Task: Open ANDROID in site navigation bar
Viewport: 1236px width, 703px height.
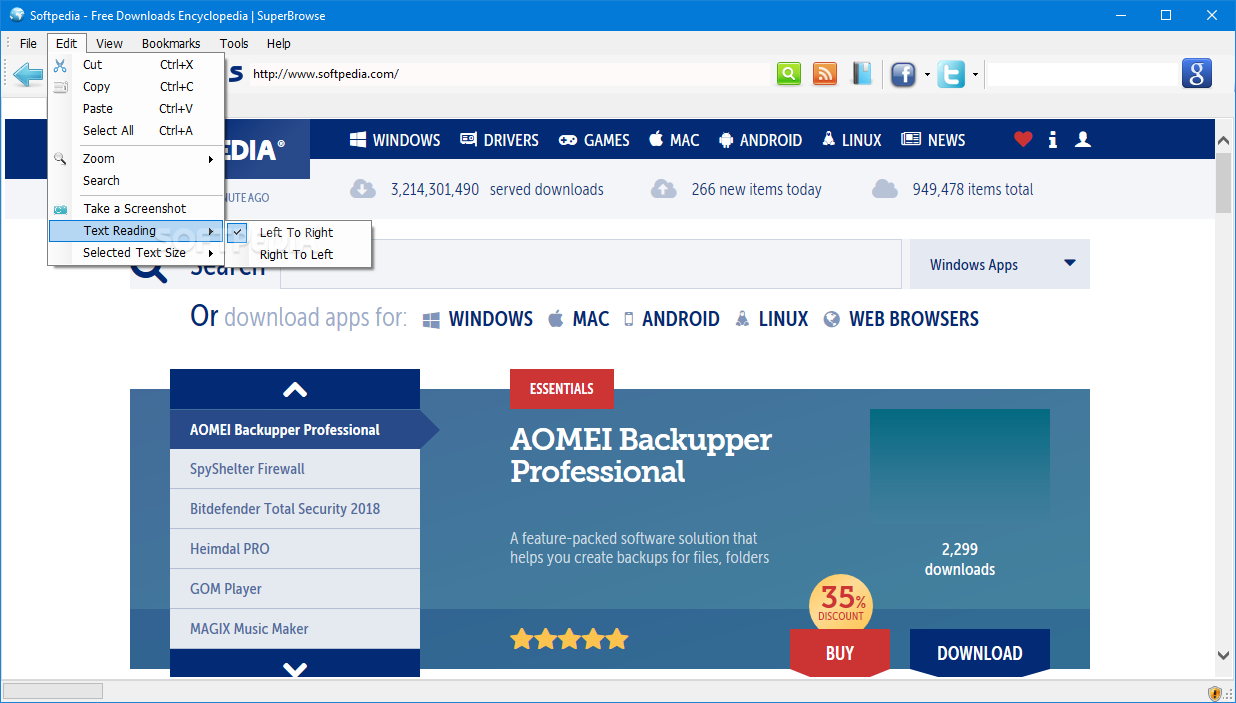Action: coord(760,140)
